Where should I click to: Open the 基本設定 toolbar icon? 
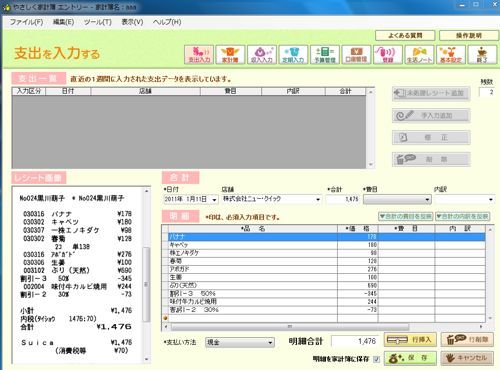[451, 54]
